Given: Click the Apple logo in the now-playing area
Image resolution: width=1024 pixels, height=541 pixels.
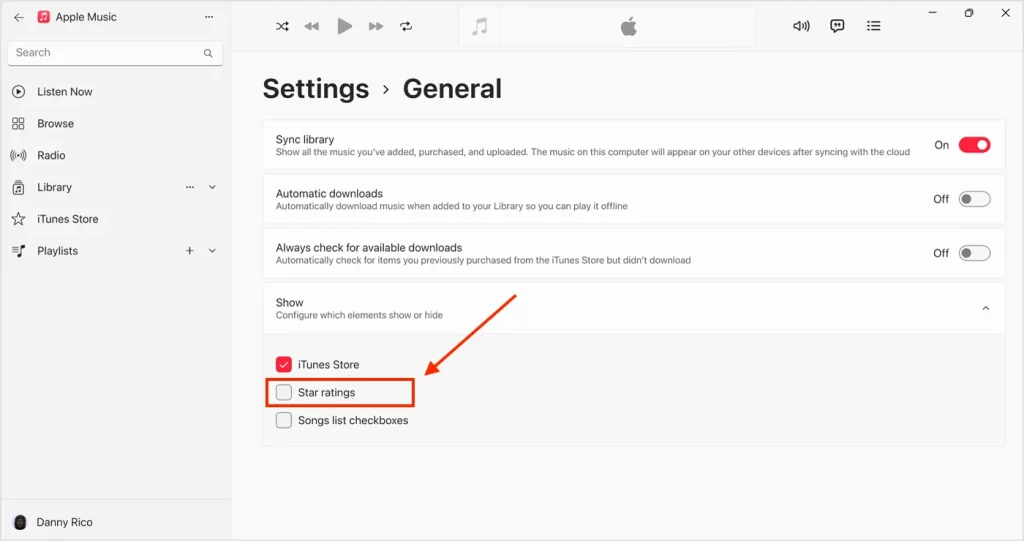Looking at the screenshot, I should tap(628, 26).
